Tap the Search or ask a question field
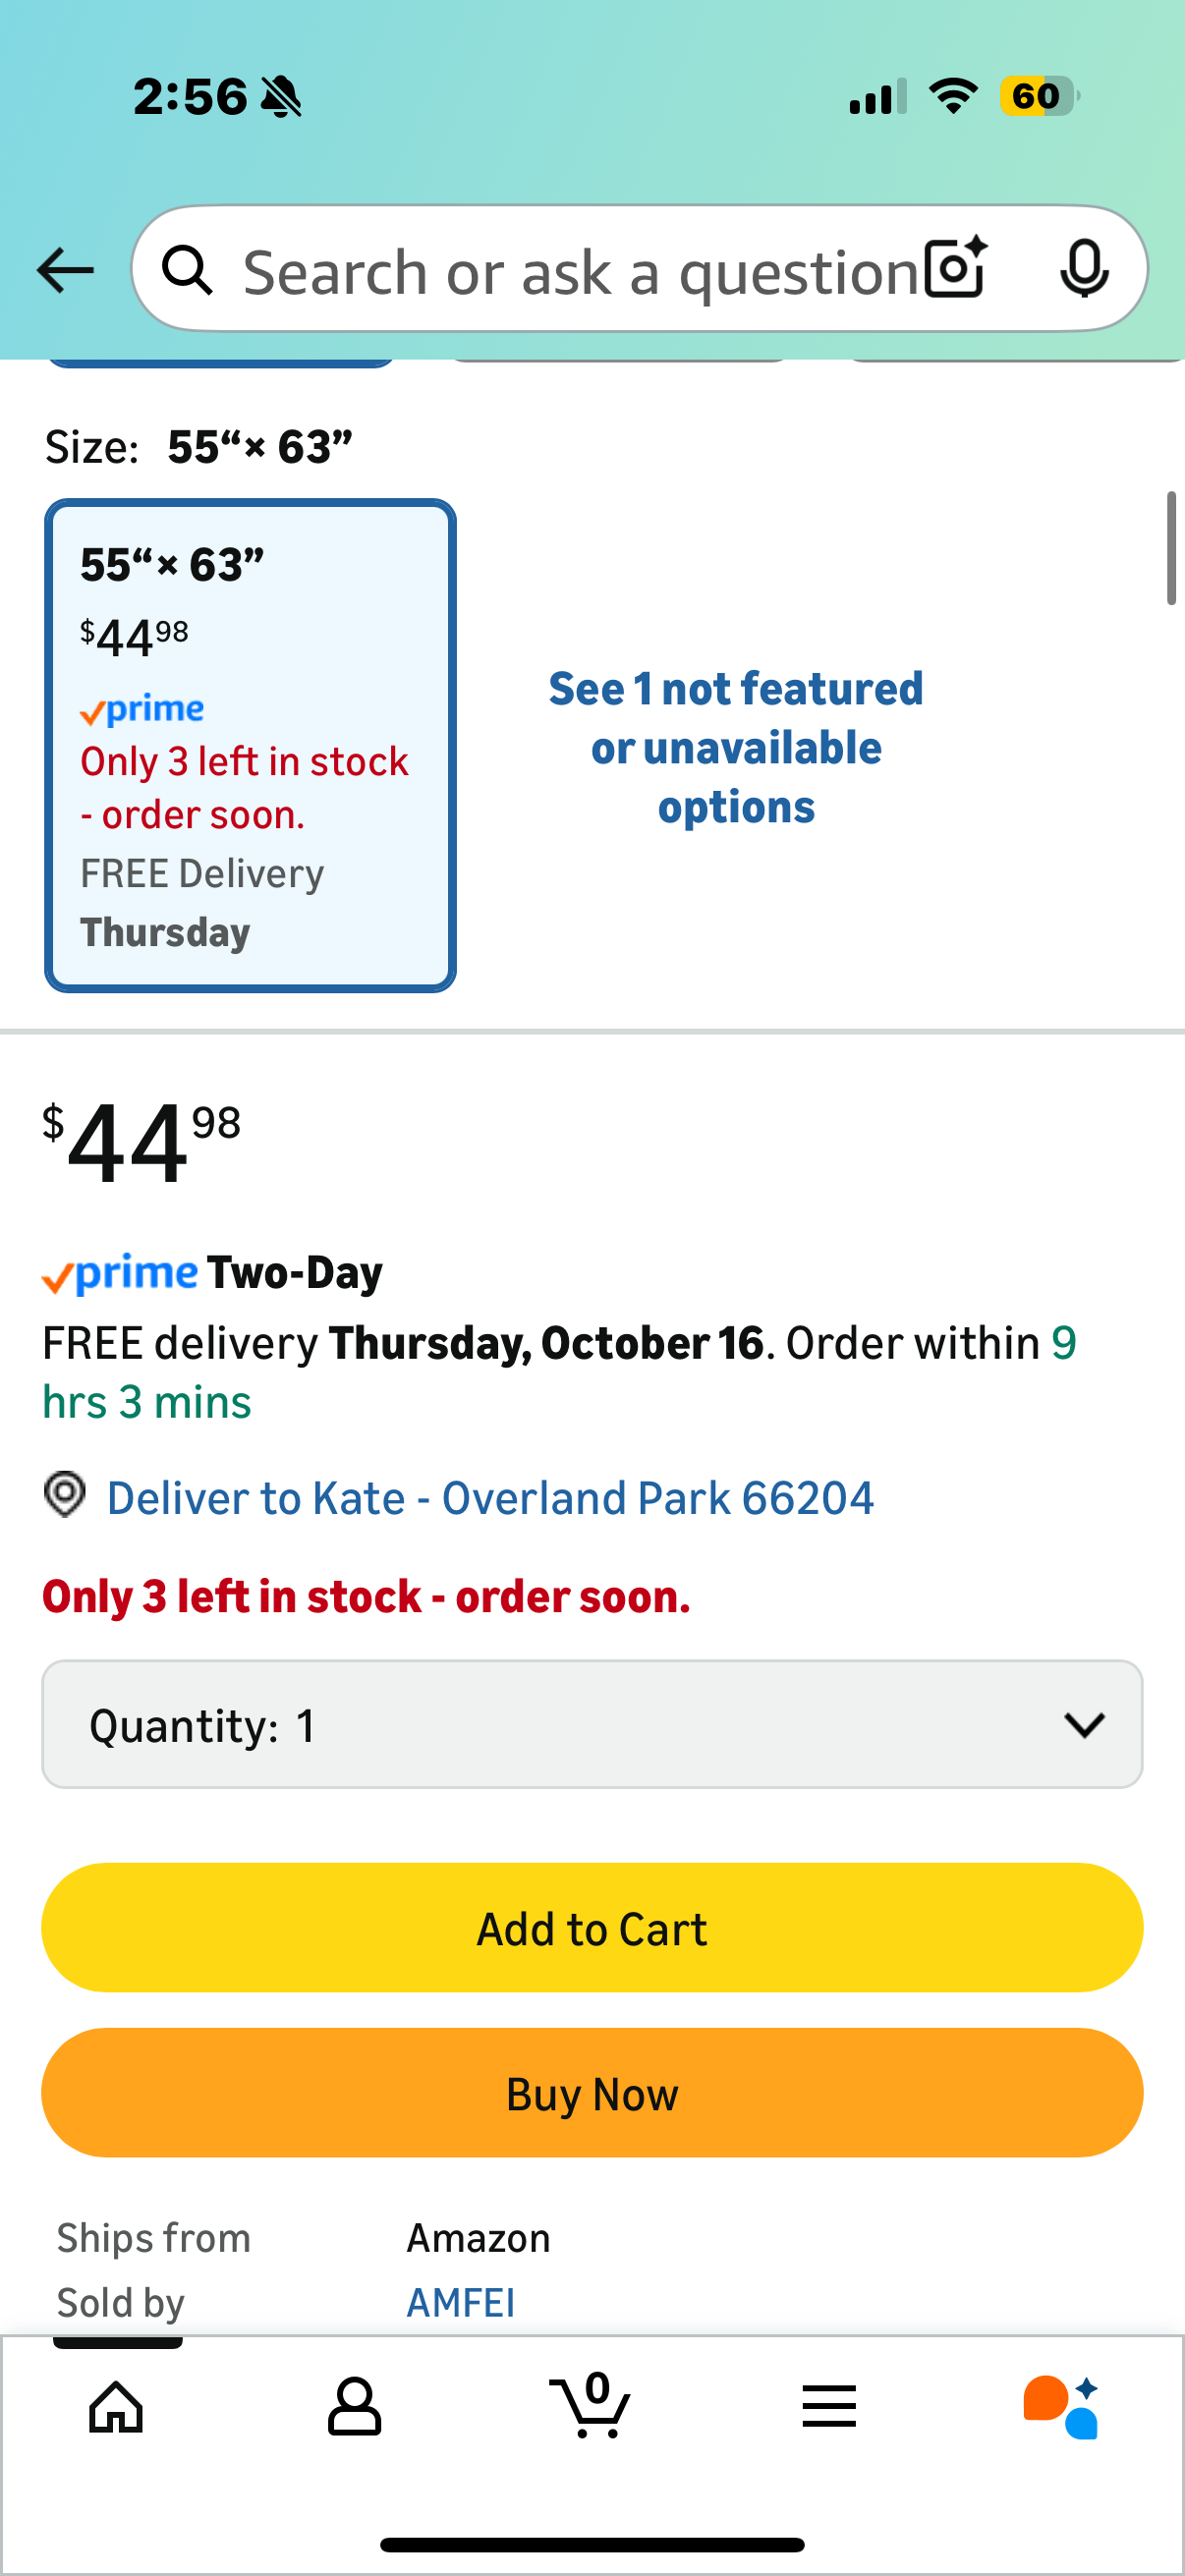Image resolution: width=1185 pixels, height=2576 pixels. (x=580, y=272)
